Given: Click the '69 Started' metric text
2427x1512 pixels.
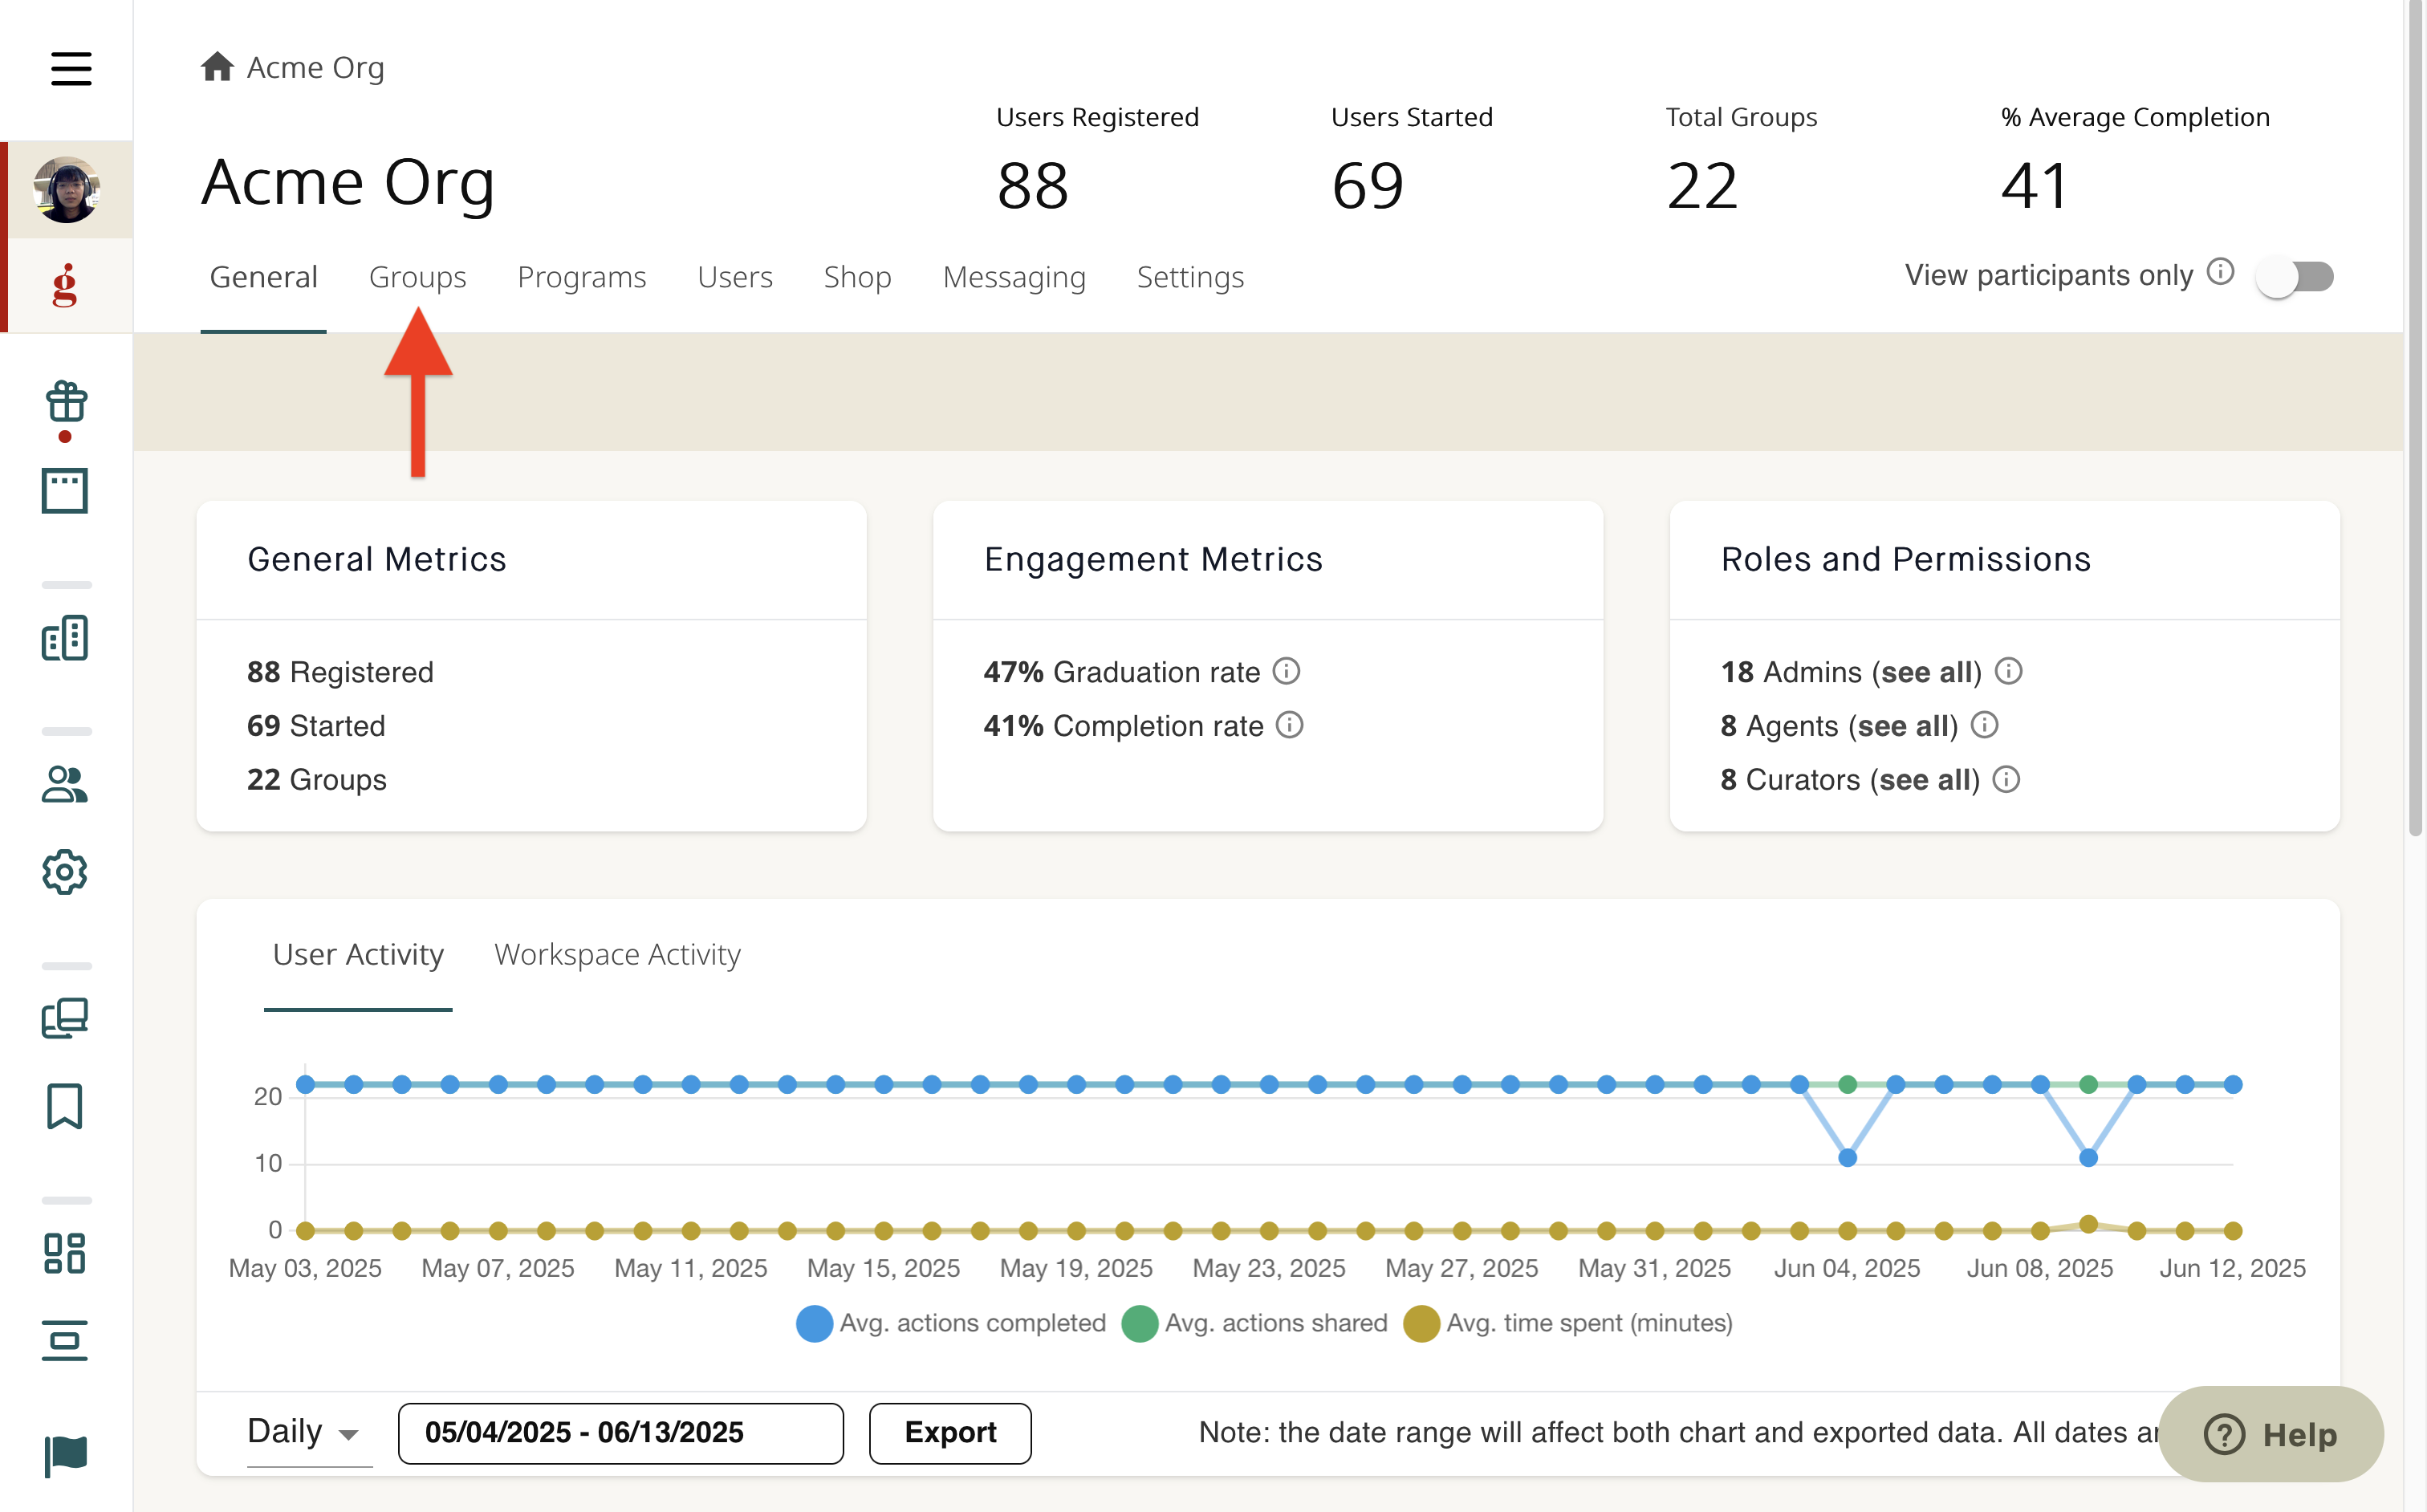Looking at the screenshot, I should pyautogui.click(x=316, y=726).
